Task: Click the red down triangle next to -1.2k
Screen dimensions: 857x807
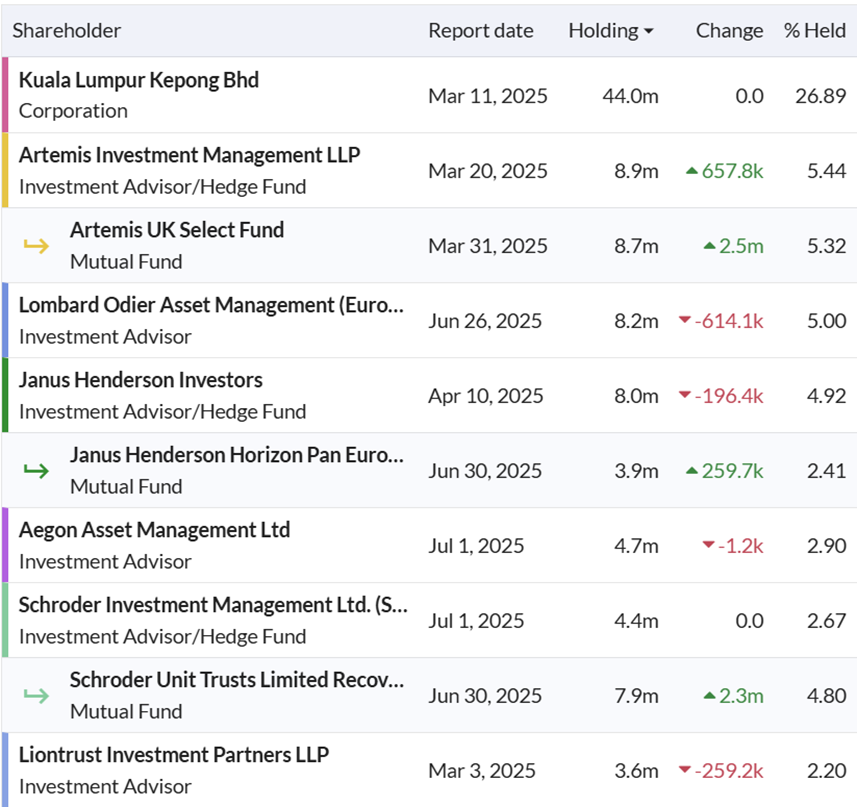Action: coord(708,544)
